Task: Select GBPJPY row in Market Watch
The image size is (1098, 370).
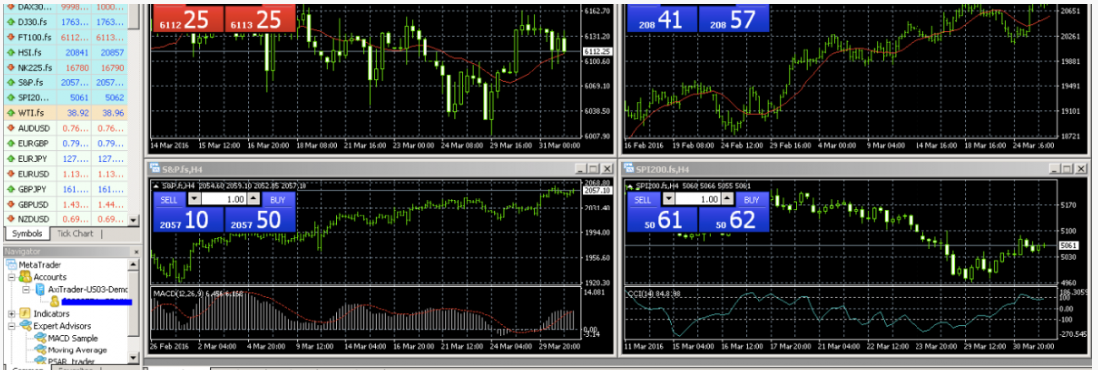Action: [x=64, y=189]
